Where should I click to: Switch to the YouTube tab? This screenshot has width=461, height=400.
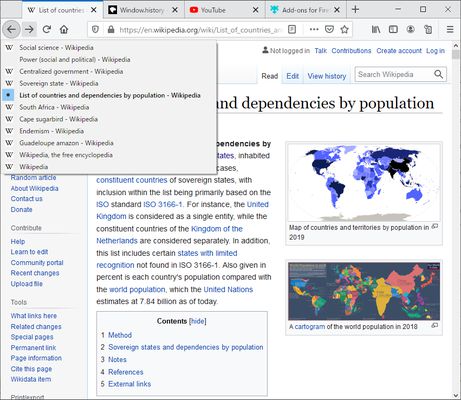point(224,10)
